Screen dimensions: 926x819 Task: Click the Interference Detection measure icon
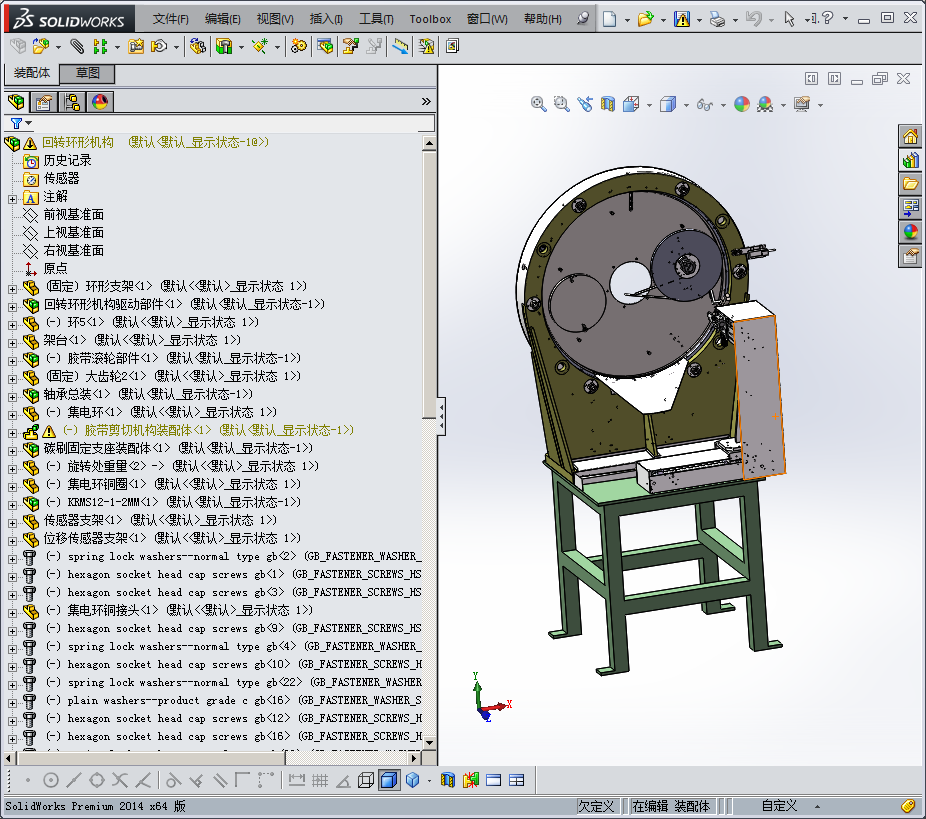point(400,46)
